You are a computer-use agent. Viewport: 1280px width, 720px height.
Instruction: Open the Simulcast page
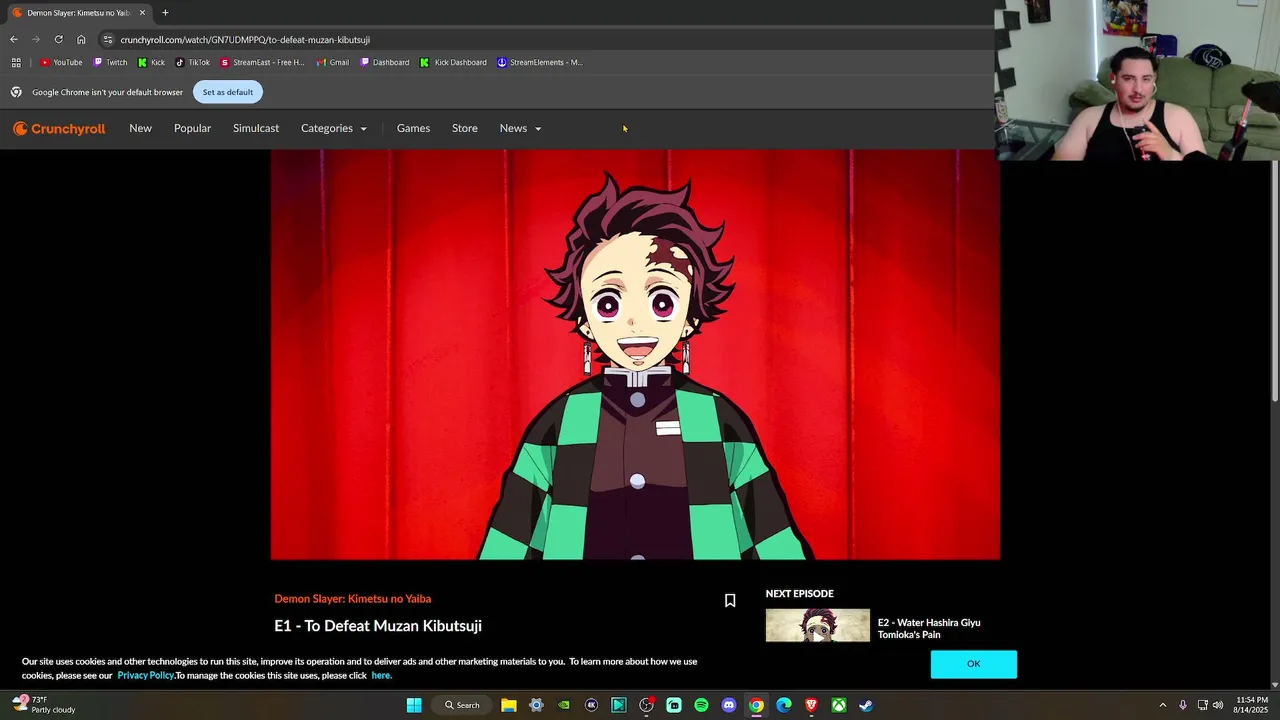(x=256, y=129)
